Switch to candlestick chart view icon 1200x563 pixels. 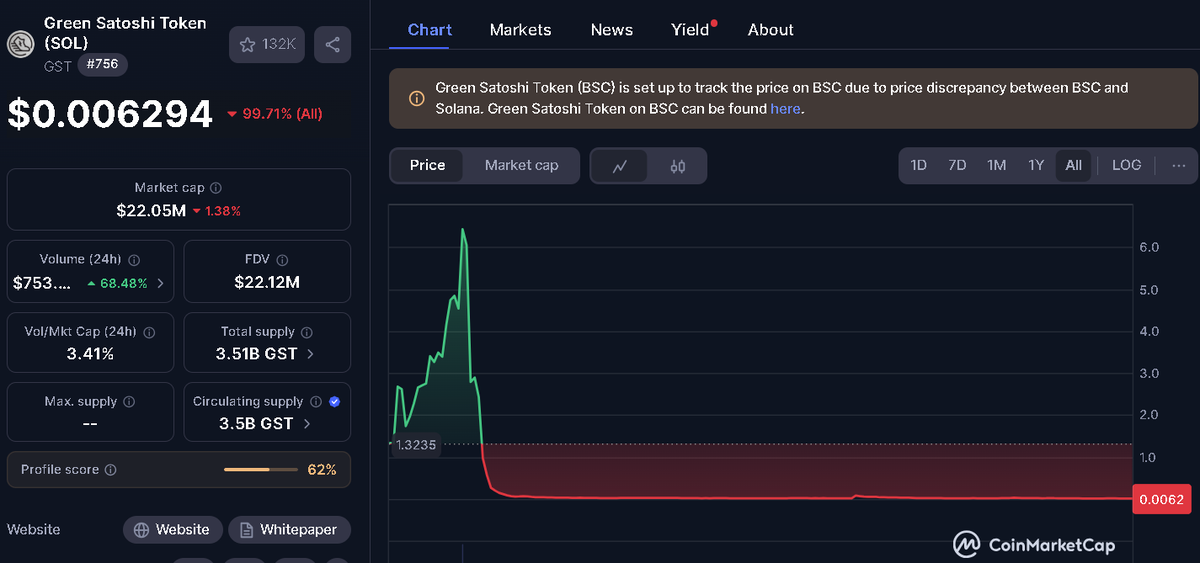click(x=677, y=166)
